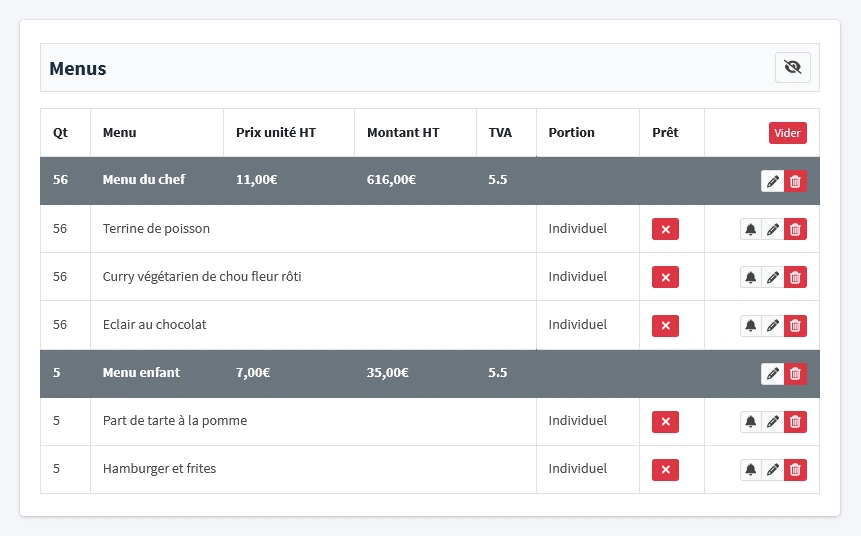Mark Eclair au chocolat as ready

[666, 326]
